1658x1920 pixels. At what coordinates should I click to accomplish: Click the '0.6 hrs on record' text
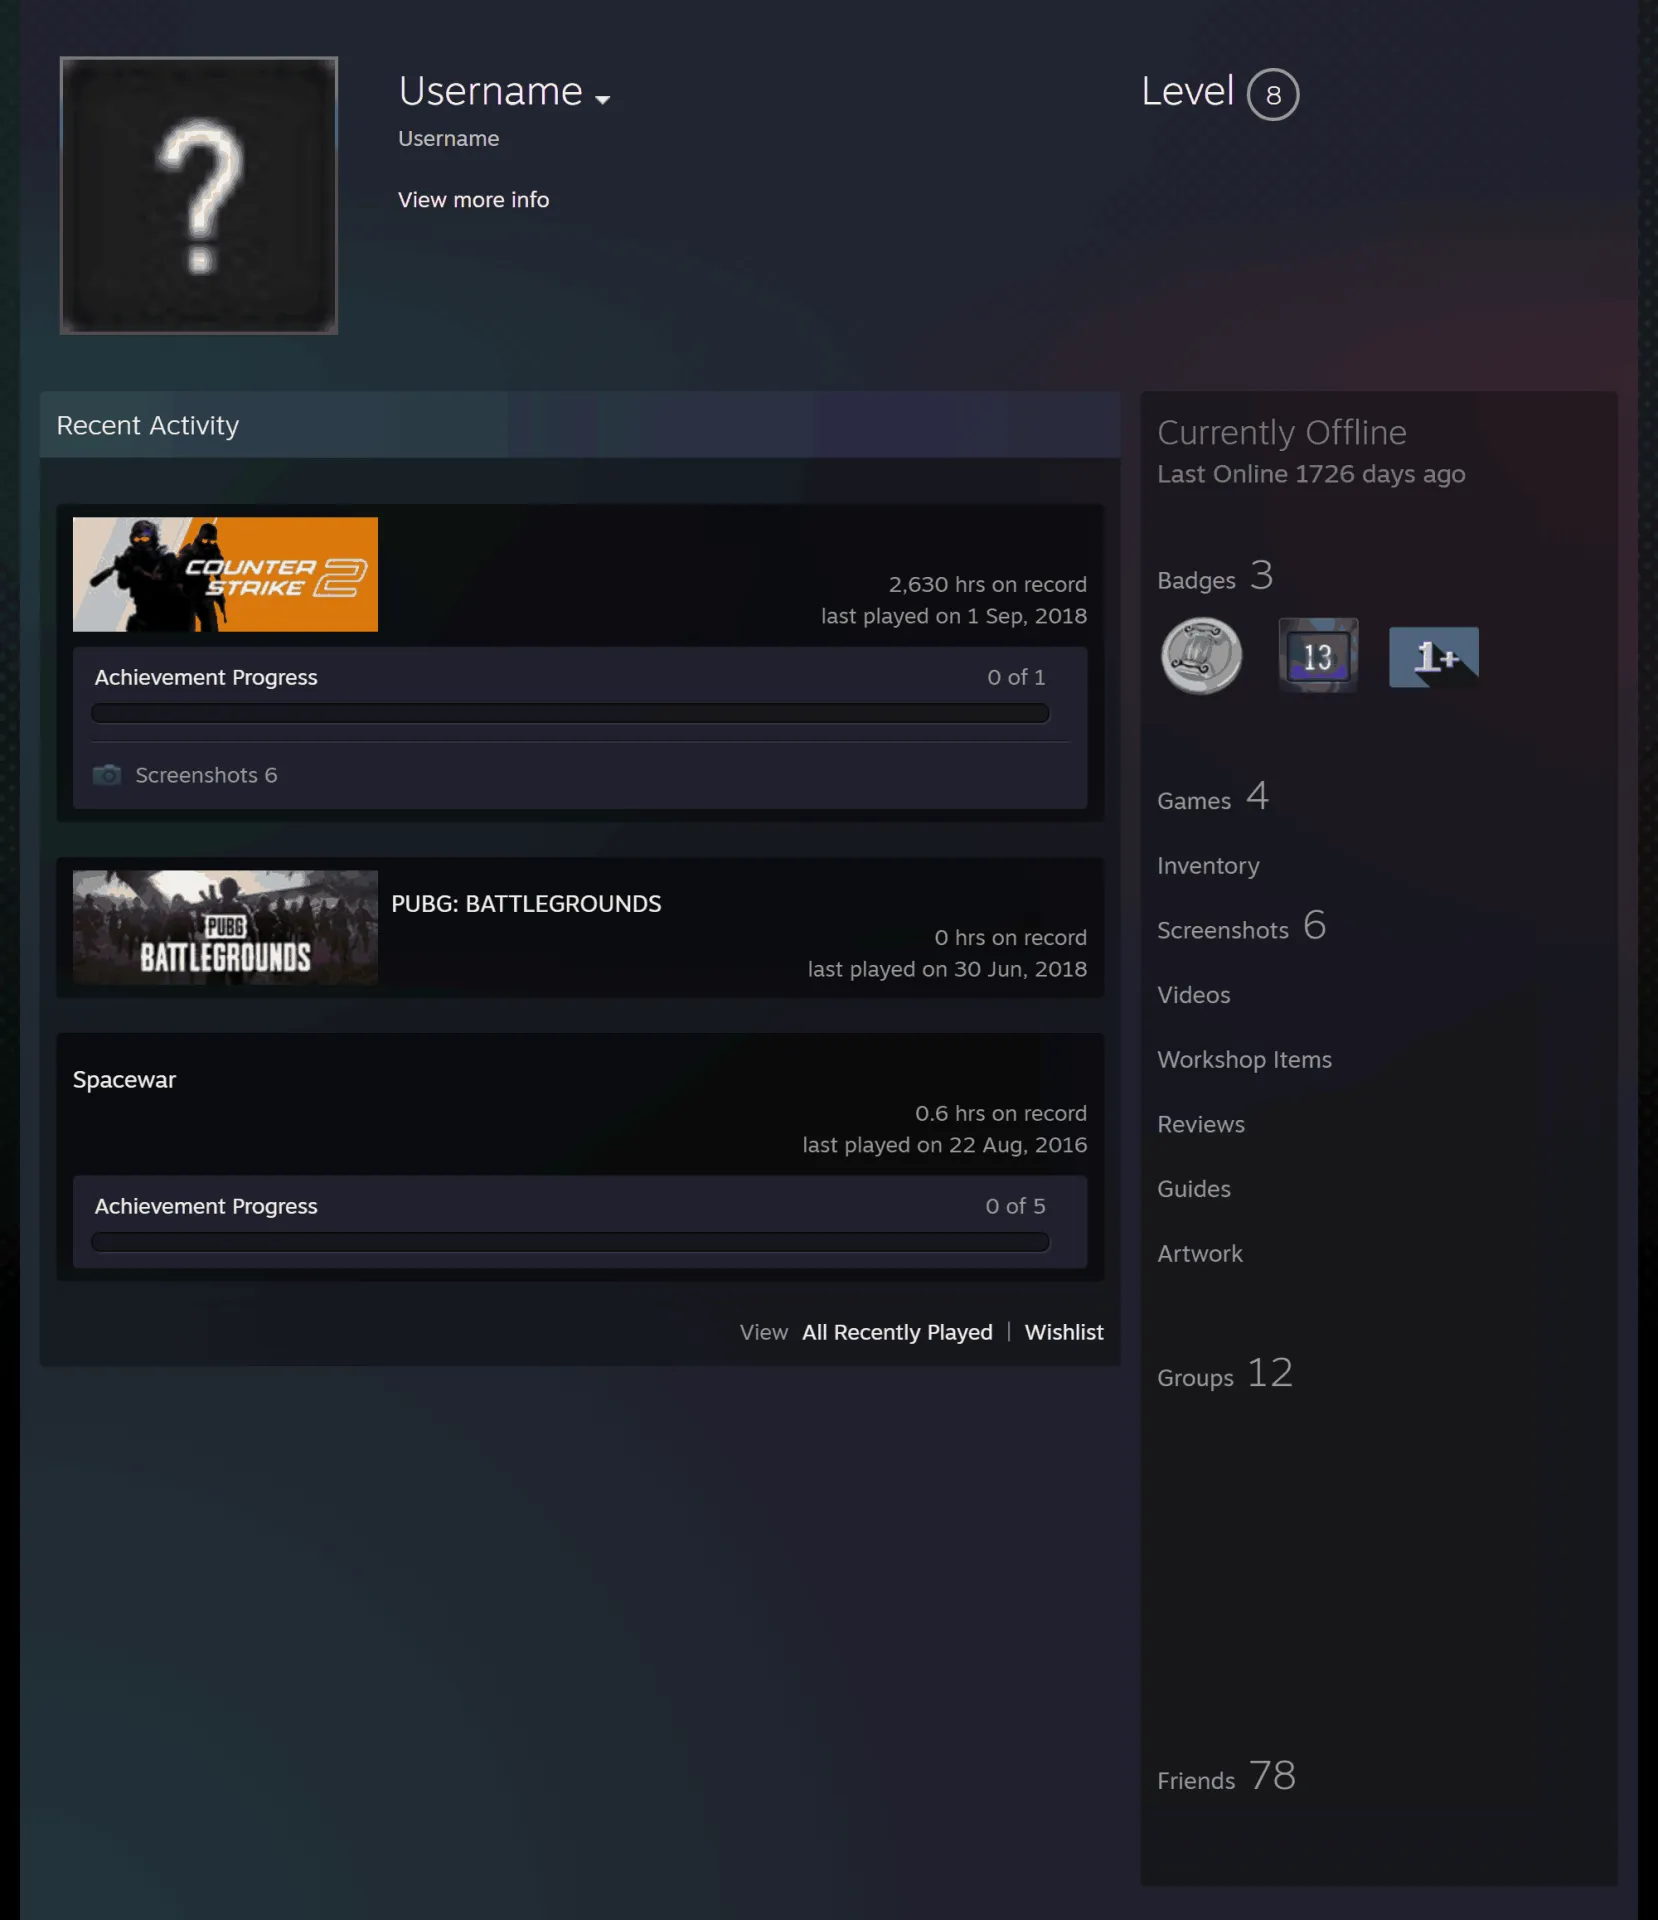1000,1113
